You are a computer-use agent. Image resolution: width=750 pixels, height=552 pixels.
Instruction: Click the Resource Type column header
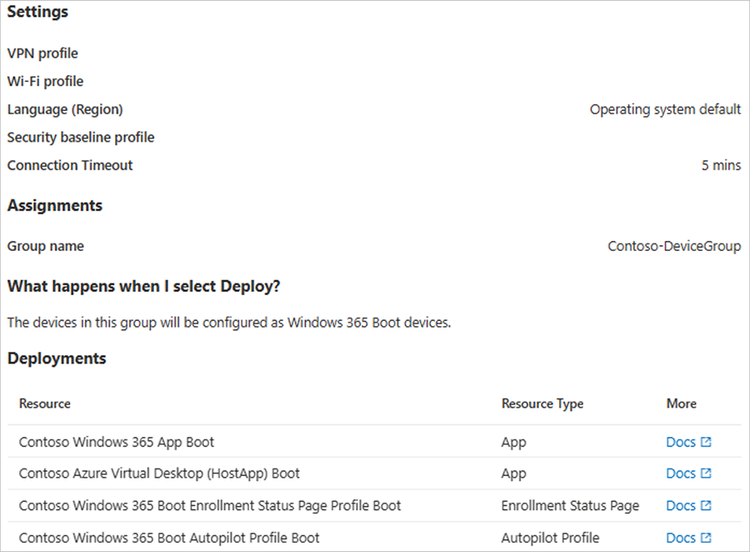[x=542, y=404]
